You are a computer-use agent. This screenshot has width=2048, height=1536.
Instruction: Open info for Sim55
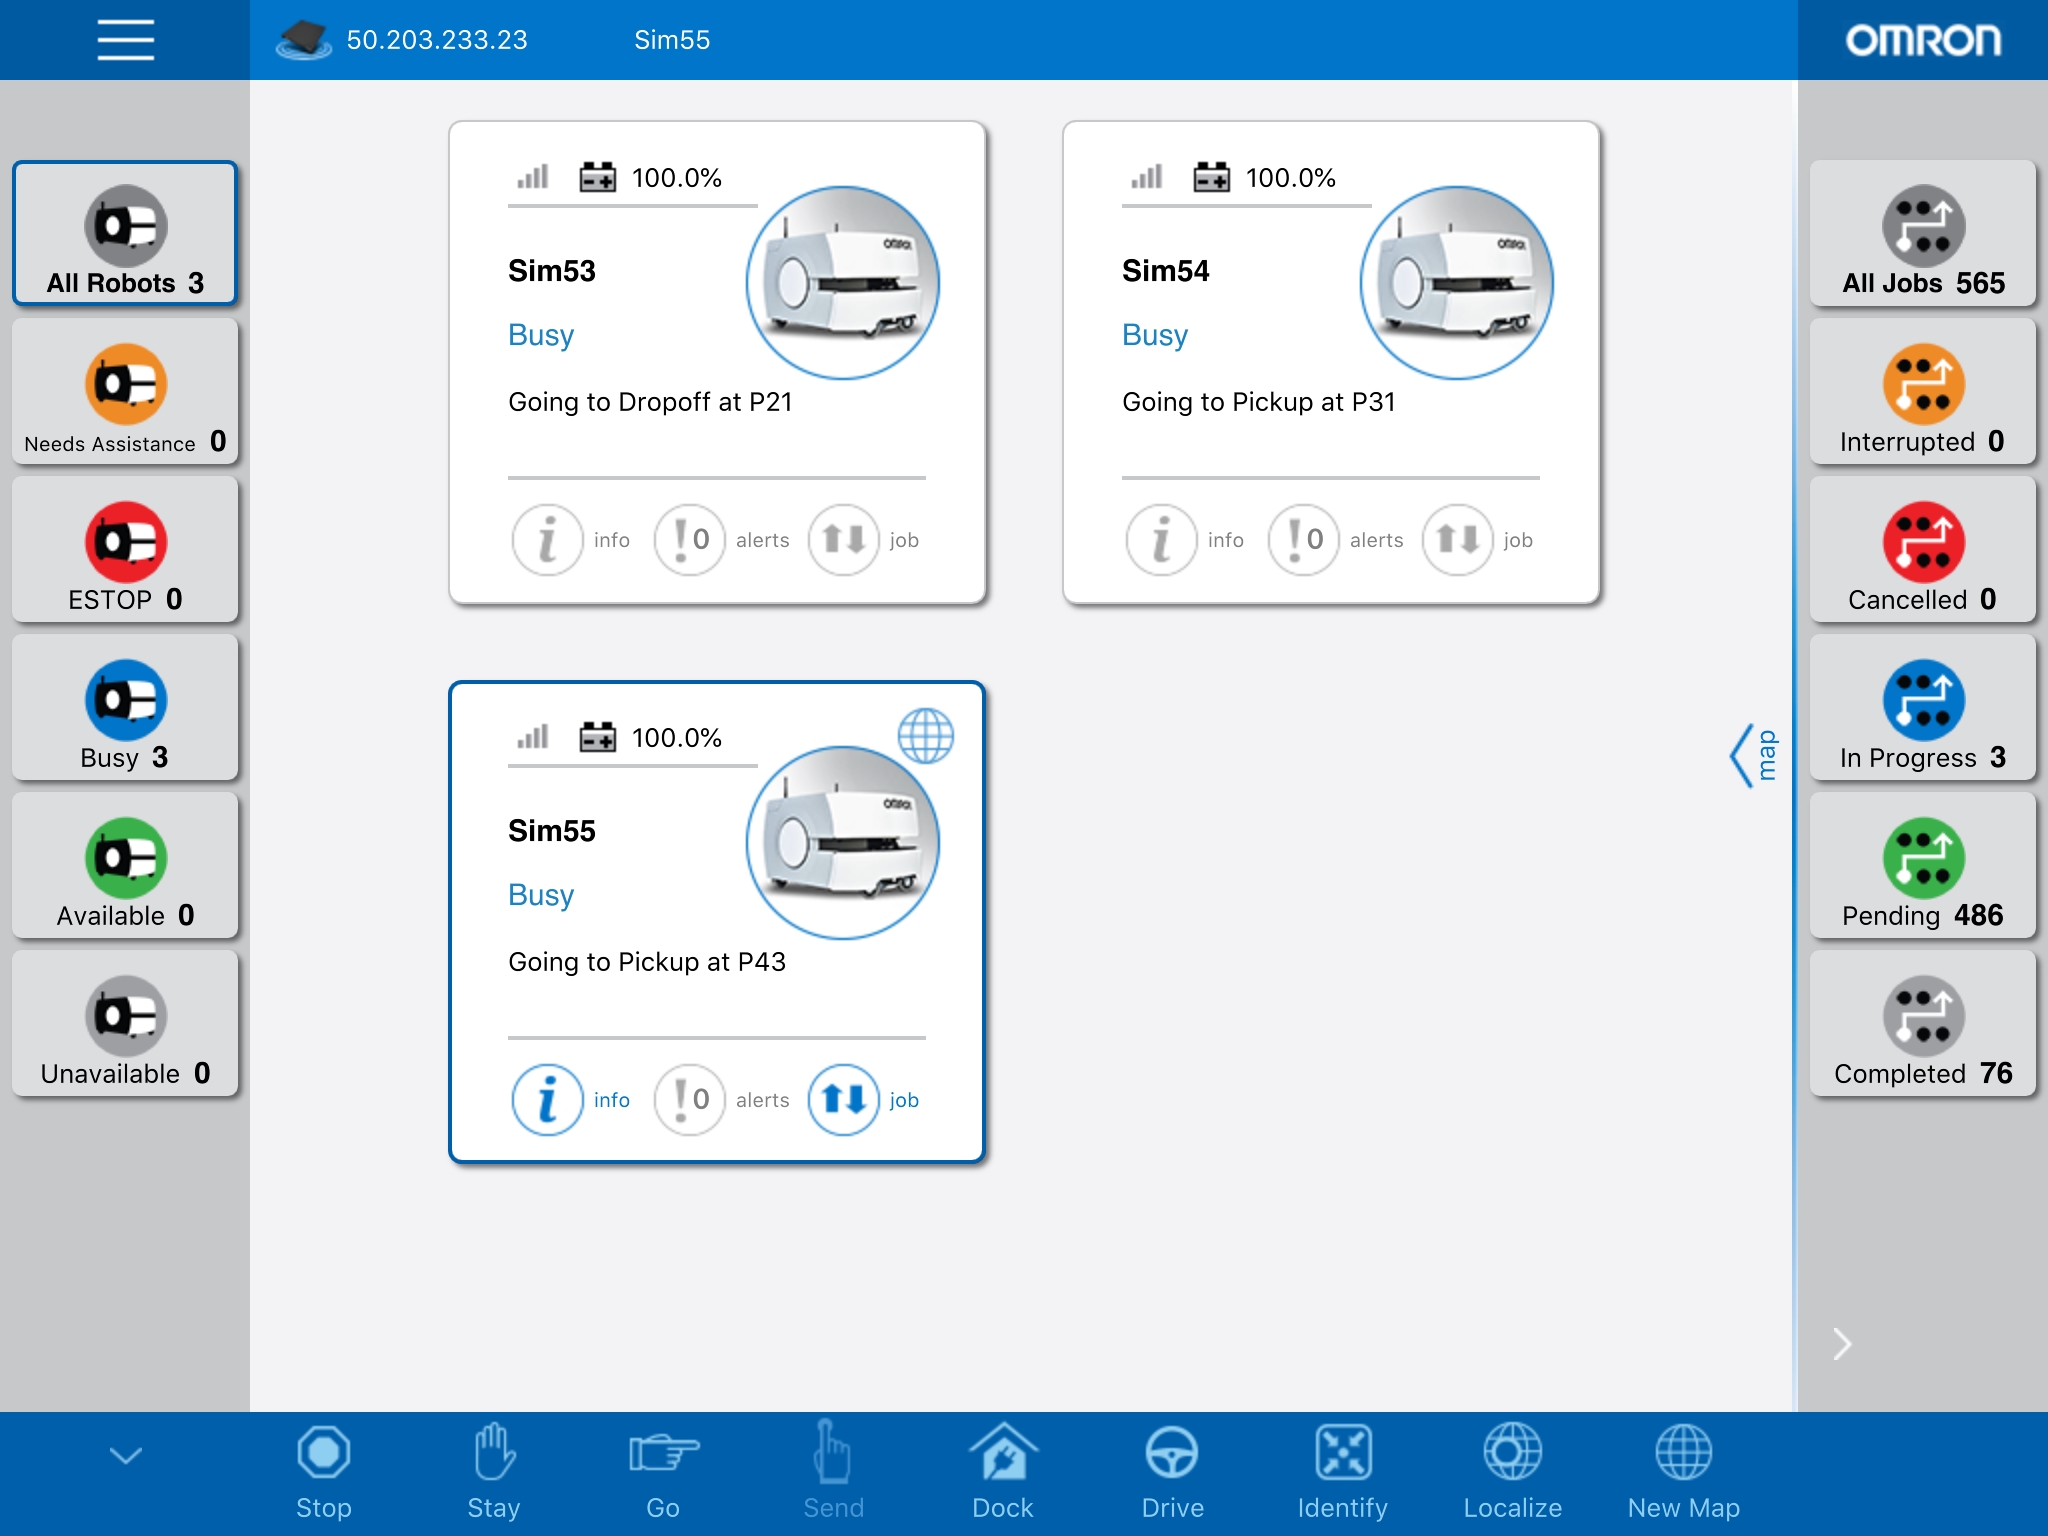(x=571, y=1100)
